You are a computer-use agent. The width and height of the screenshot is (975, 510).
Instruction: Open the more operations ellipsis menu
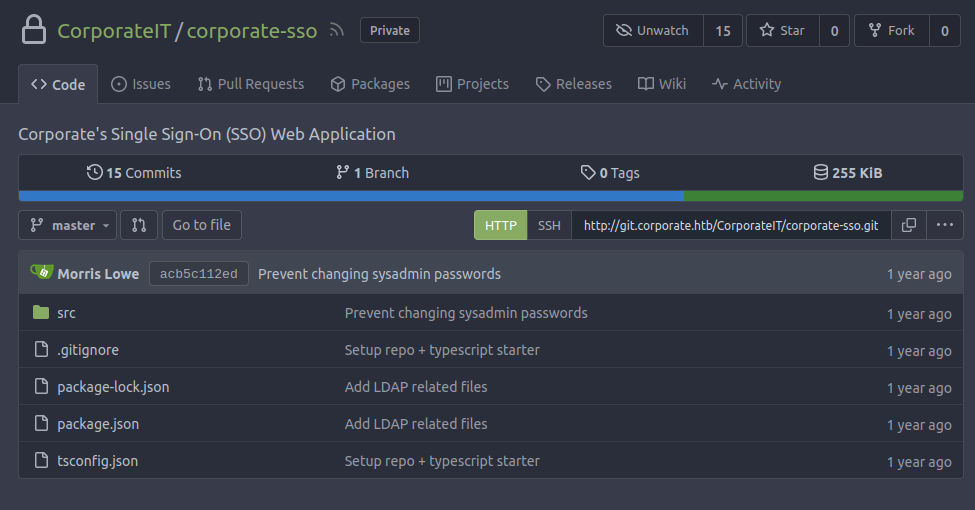[945, 225]
